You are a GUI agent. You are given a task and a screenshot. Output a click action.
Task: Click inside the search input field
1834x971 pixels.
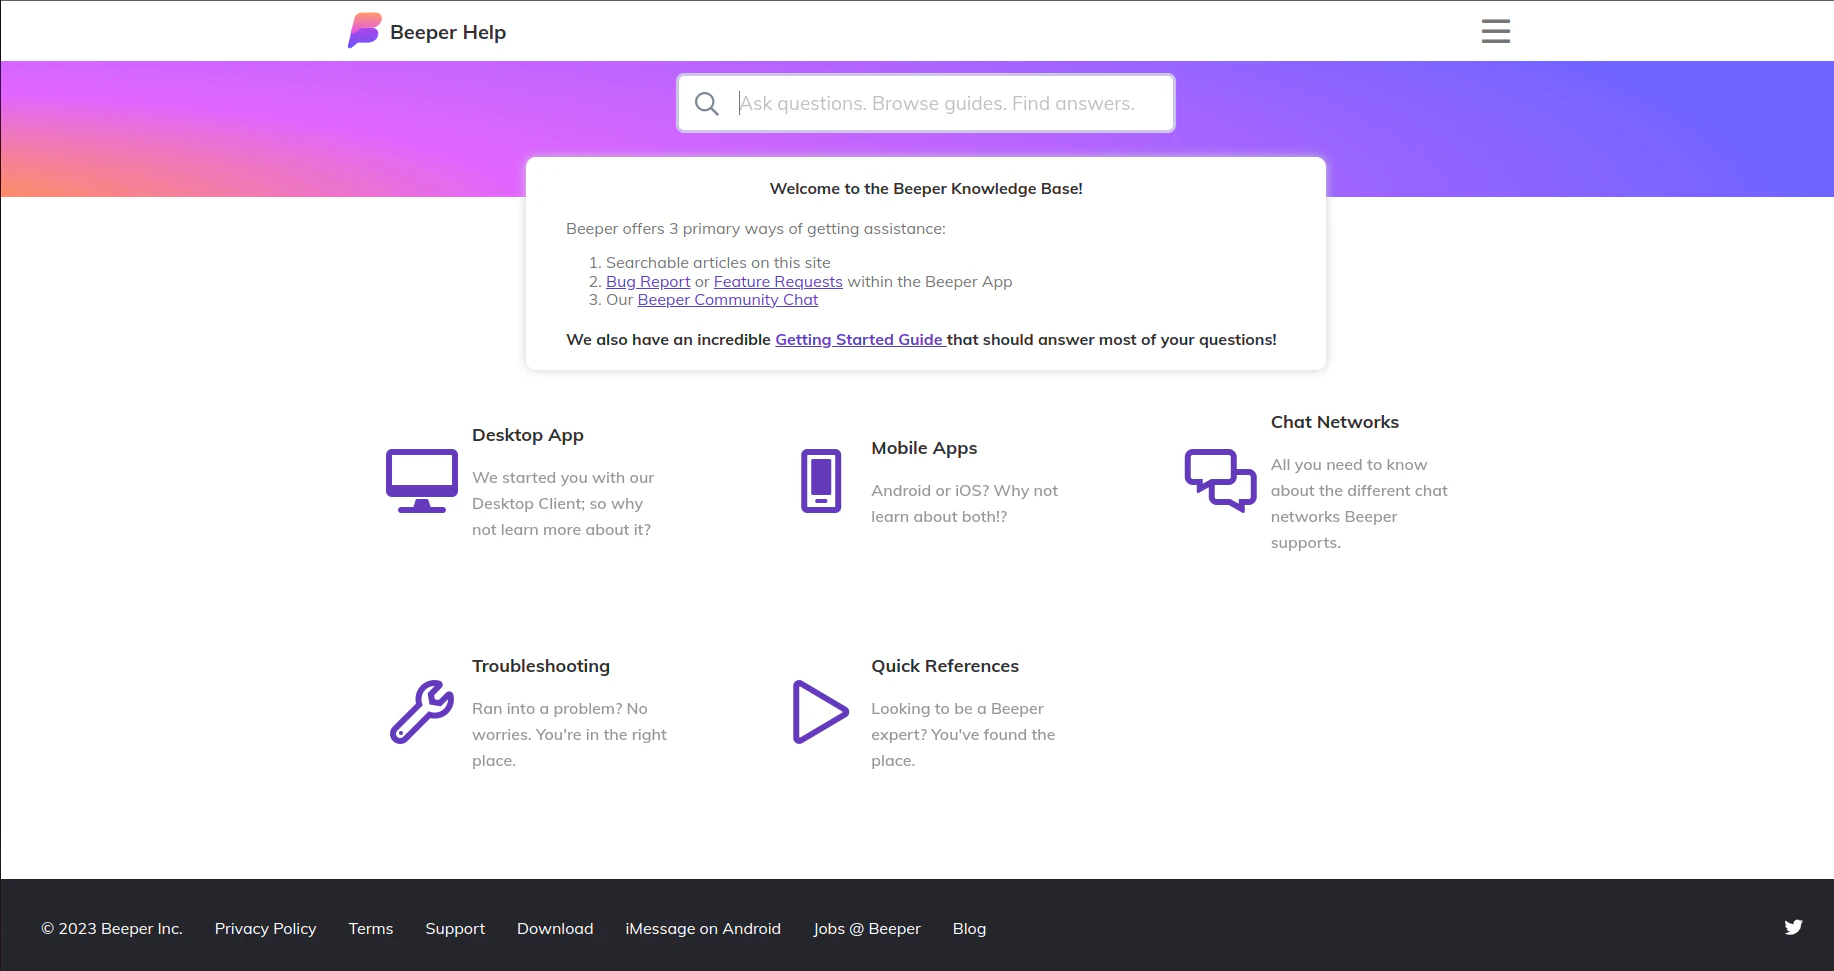coord(950,103)
